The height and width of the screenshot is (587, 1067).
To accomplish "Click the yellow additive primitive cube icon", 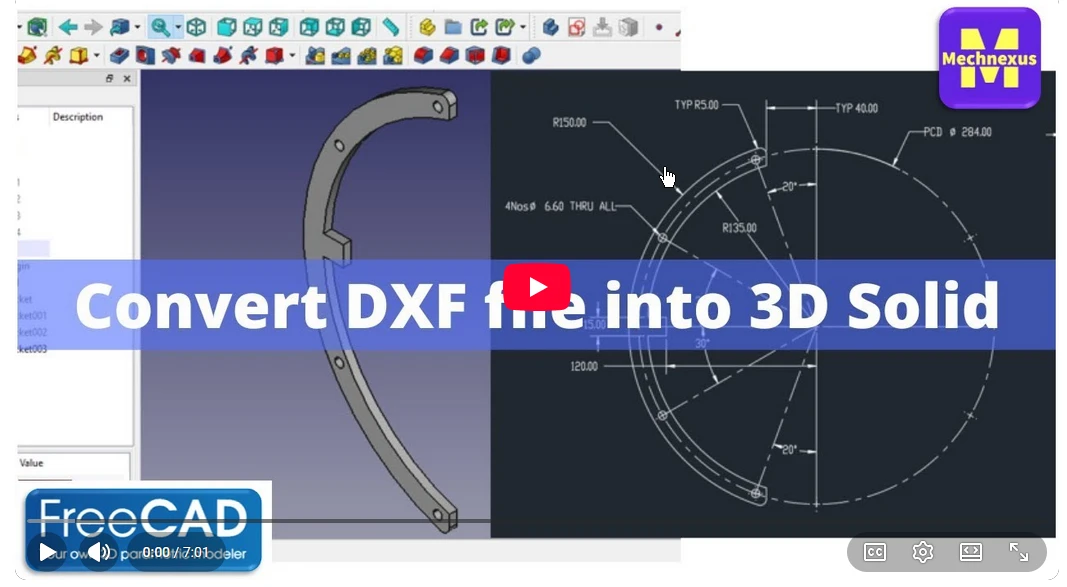I will [79, 55].
